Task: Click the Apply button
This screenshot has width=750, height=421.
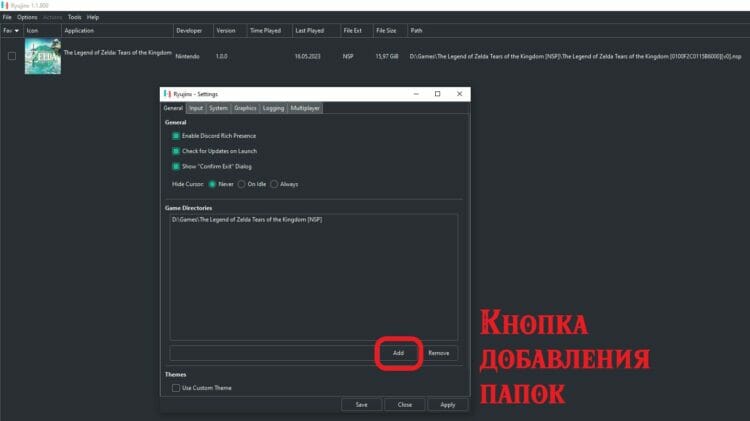Action: 447,405
